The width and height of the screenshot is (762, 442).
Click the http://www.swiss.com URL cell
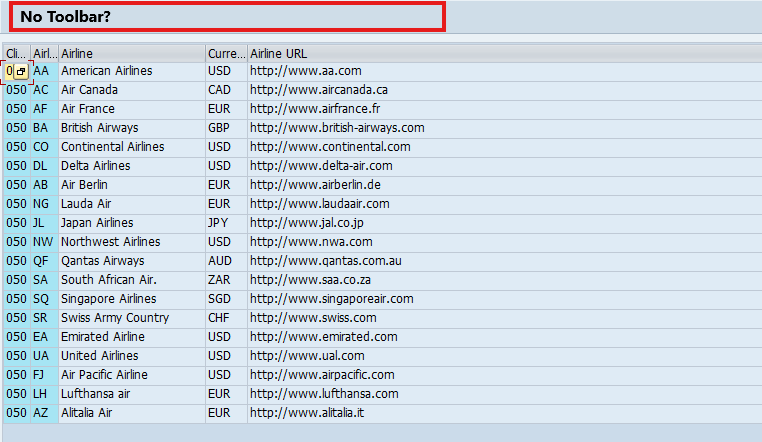tap(504, 318)
